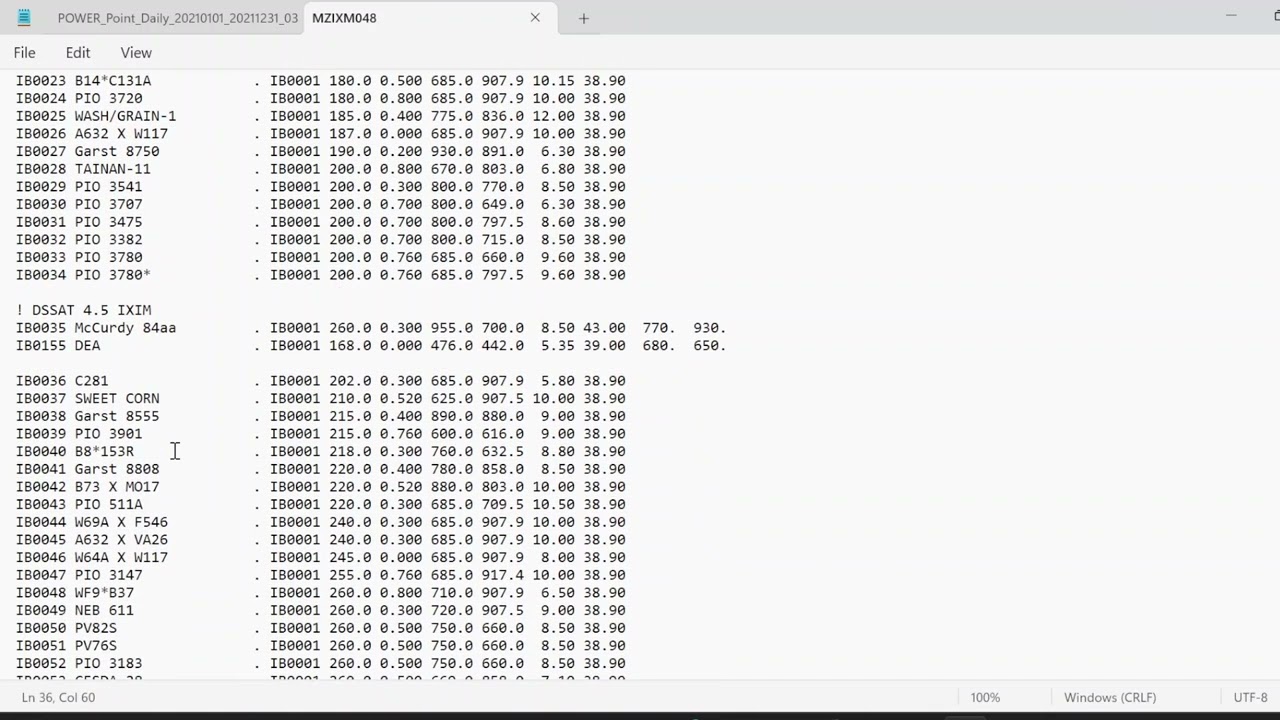Click the text 'PIO 3475'
This screenshot has height=720, width=1280.
(x=109, y=222)
